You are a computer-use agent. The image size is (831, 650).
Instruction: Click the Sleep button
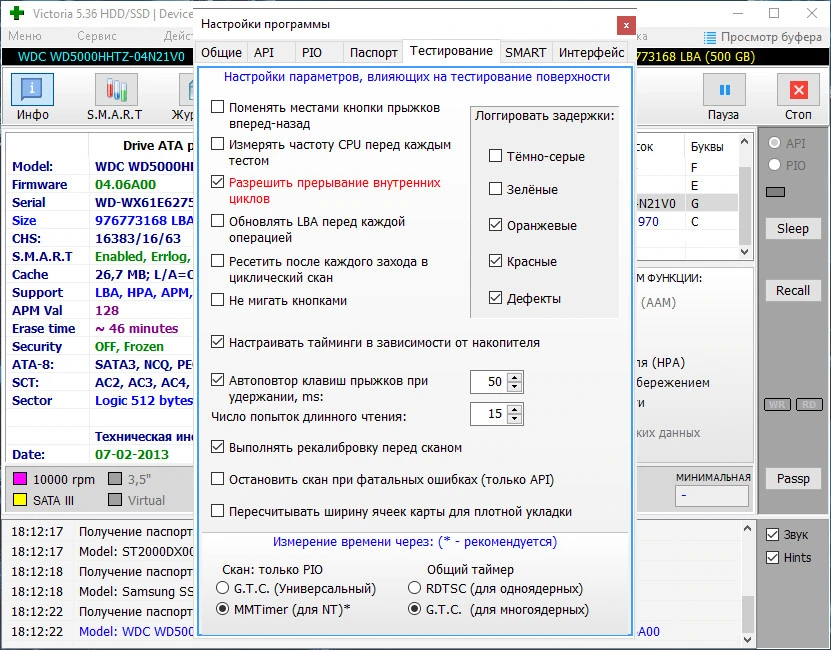[x=793, y=229]
